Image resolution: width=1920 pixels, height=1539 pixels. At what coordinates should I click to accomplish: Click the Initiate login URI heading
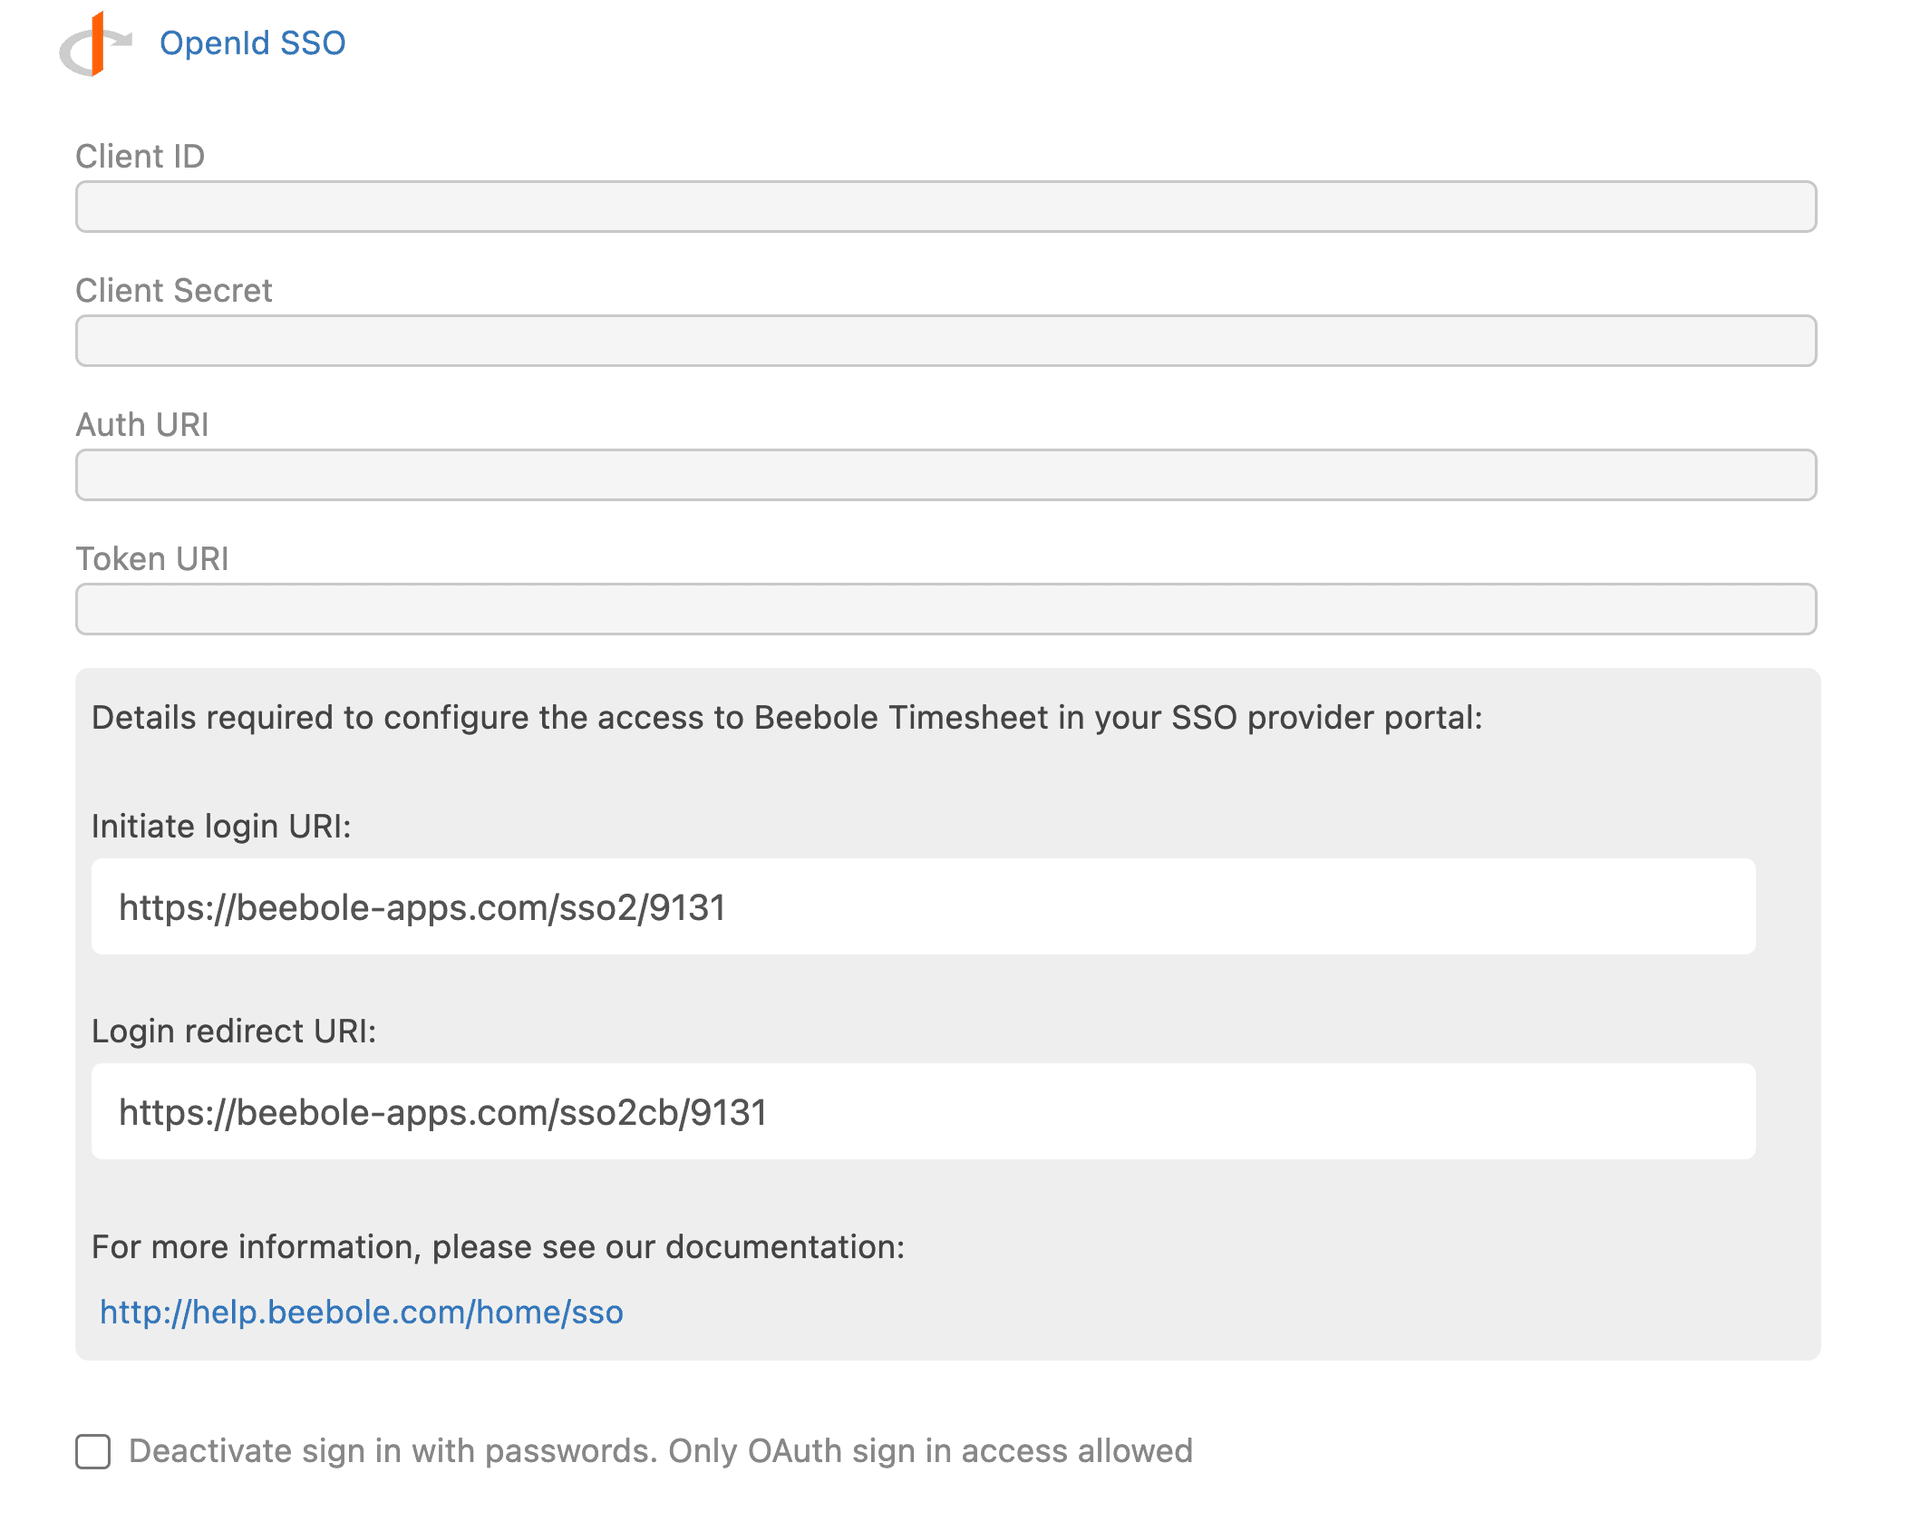pyautogui.click(x=221, y=826)
